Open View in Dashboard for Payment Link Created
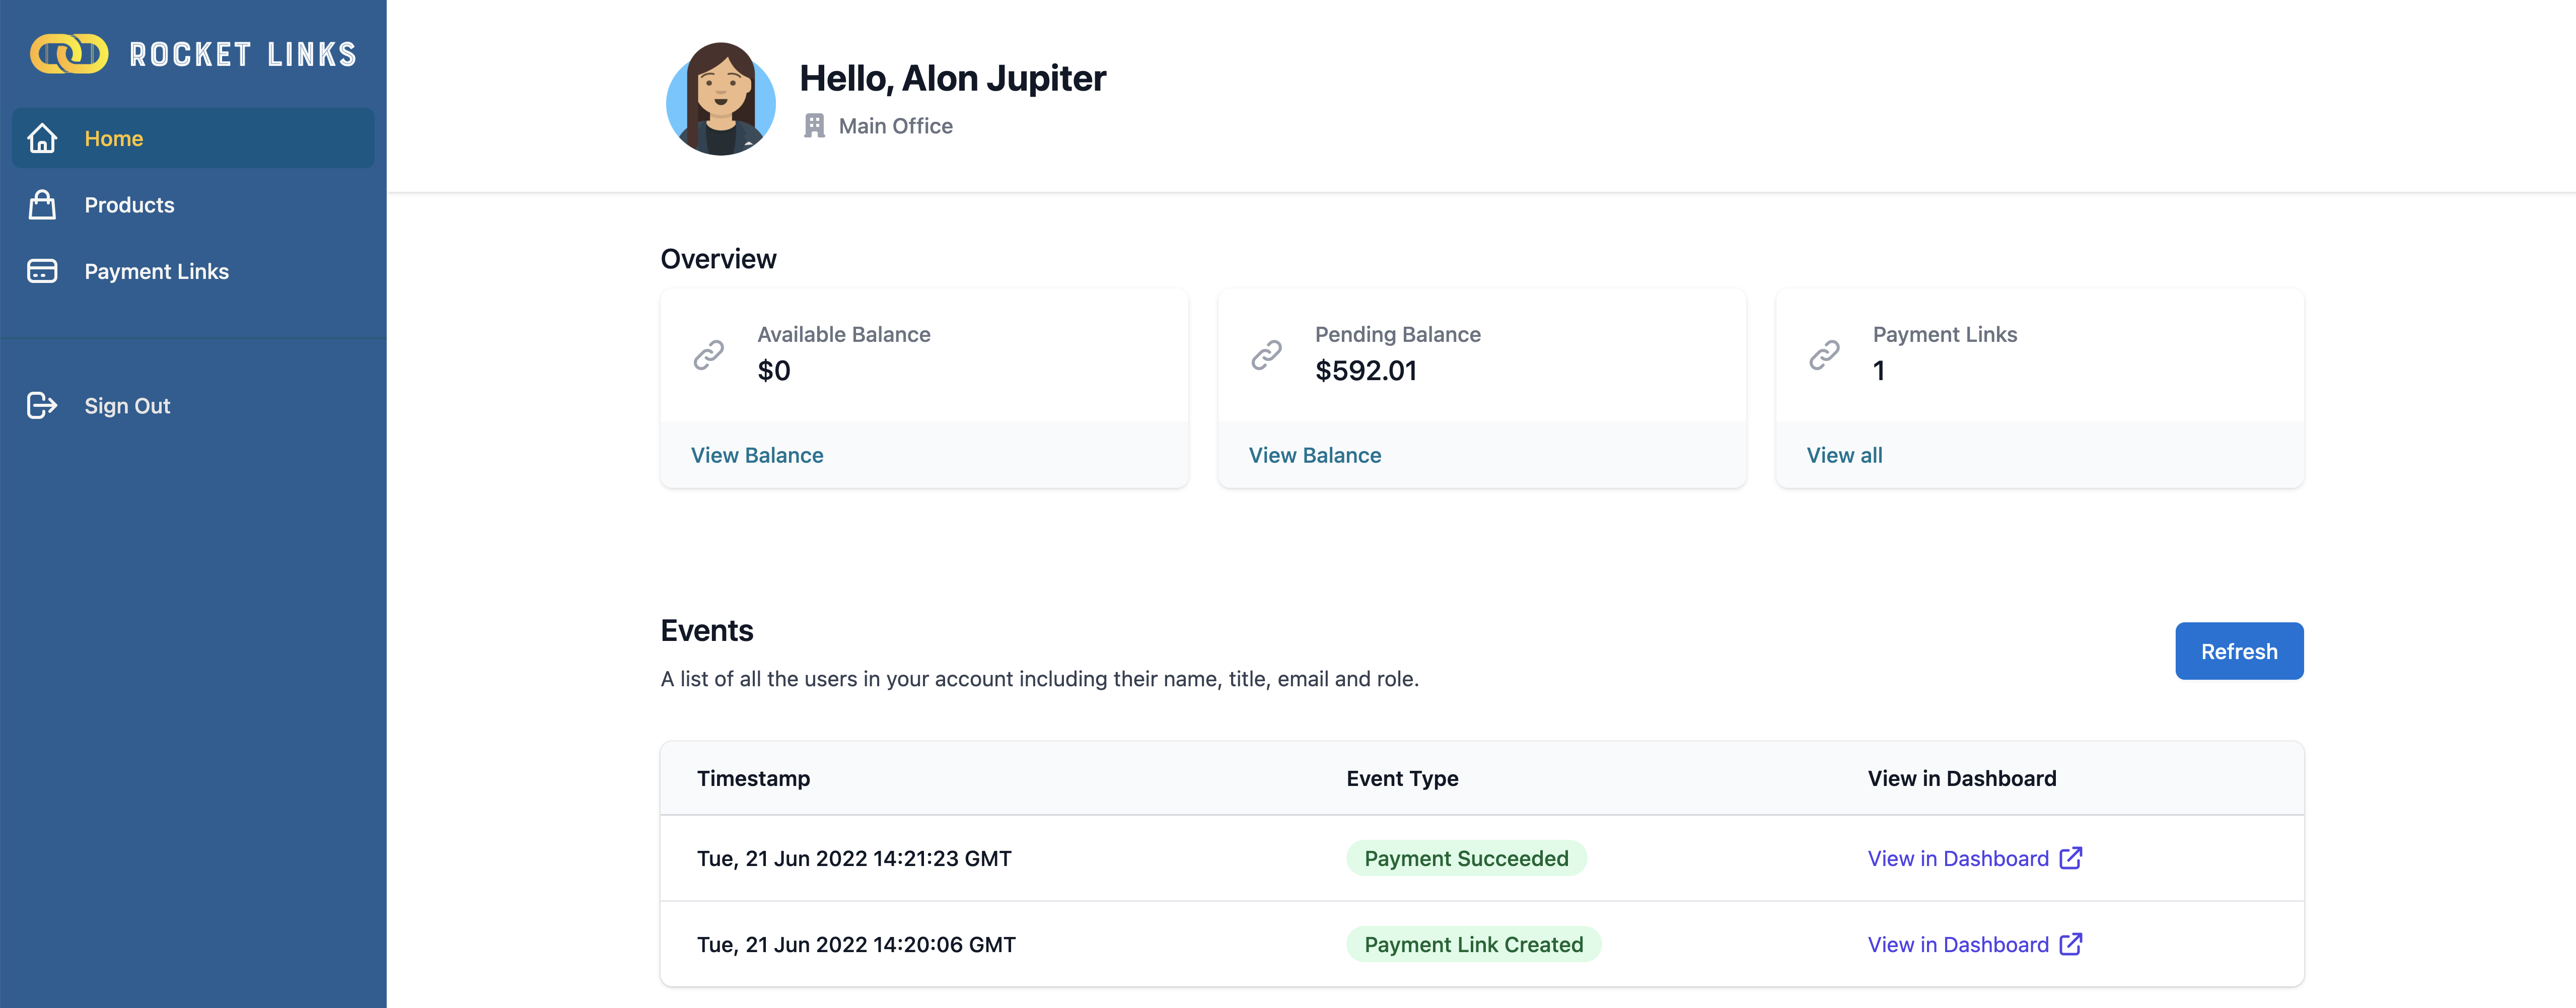Image resolution: width=2576 pixels, height=1008 pixels. click(1975, 944)
